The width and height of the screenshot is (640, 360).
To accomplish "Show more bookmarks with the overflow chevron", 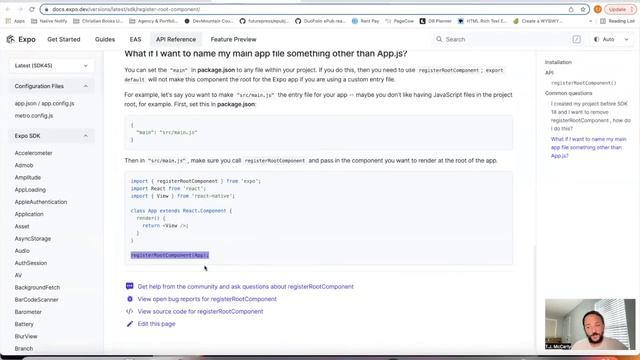I will point(591,21).
